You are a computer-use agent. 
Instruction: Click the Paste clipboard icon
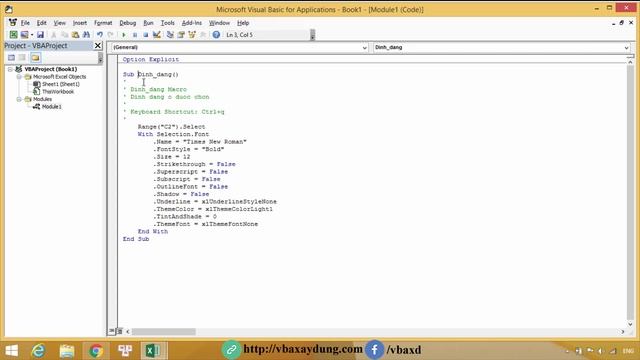pyautogui.click(x=76, y=35)
